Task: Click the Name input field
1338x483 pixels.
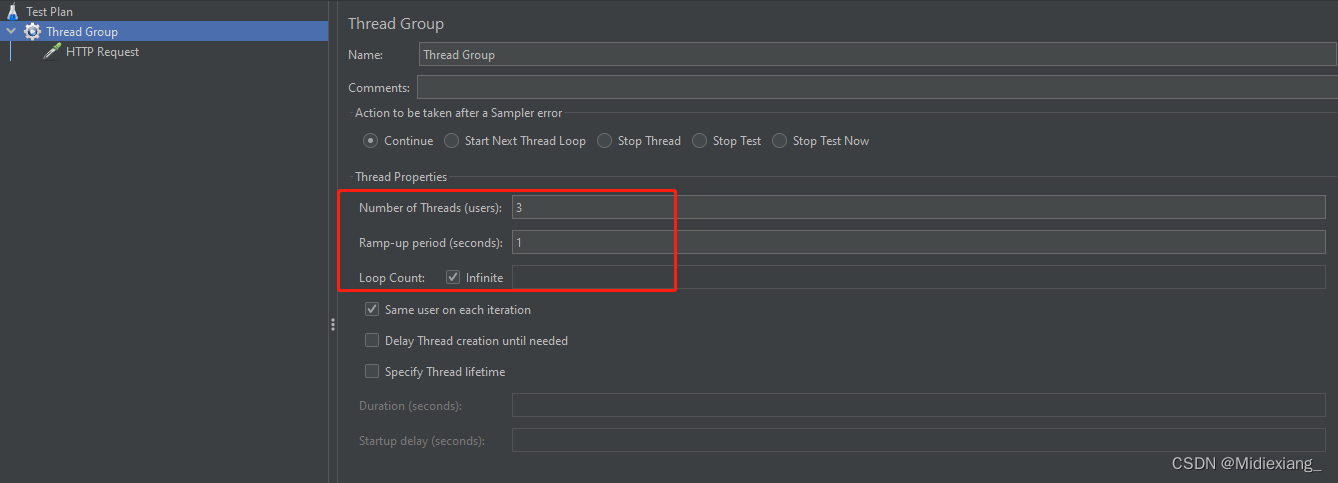Action: (878, 55)
